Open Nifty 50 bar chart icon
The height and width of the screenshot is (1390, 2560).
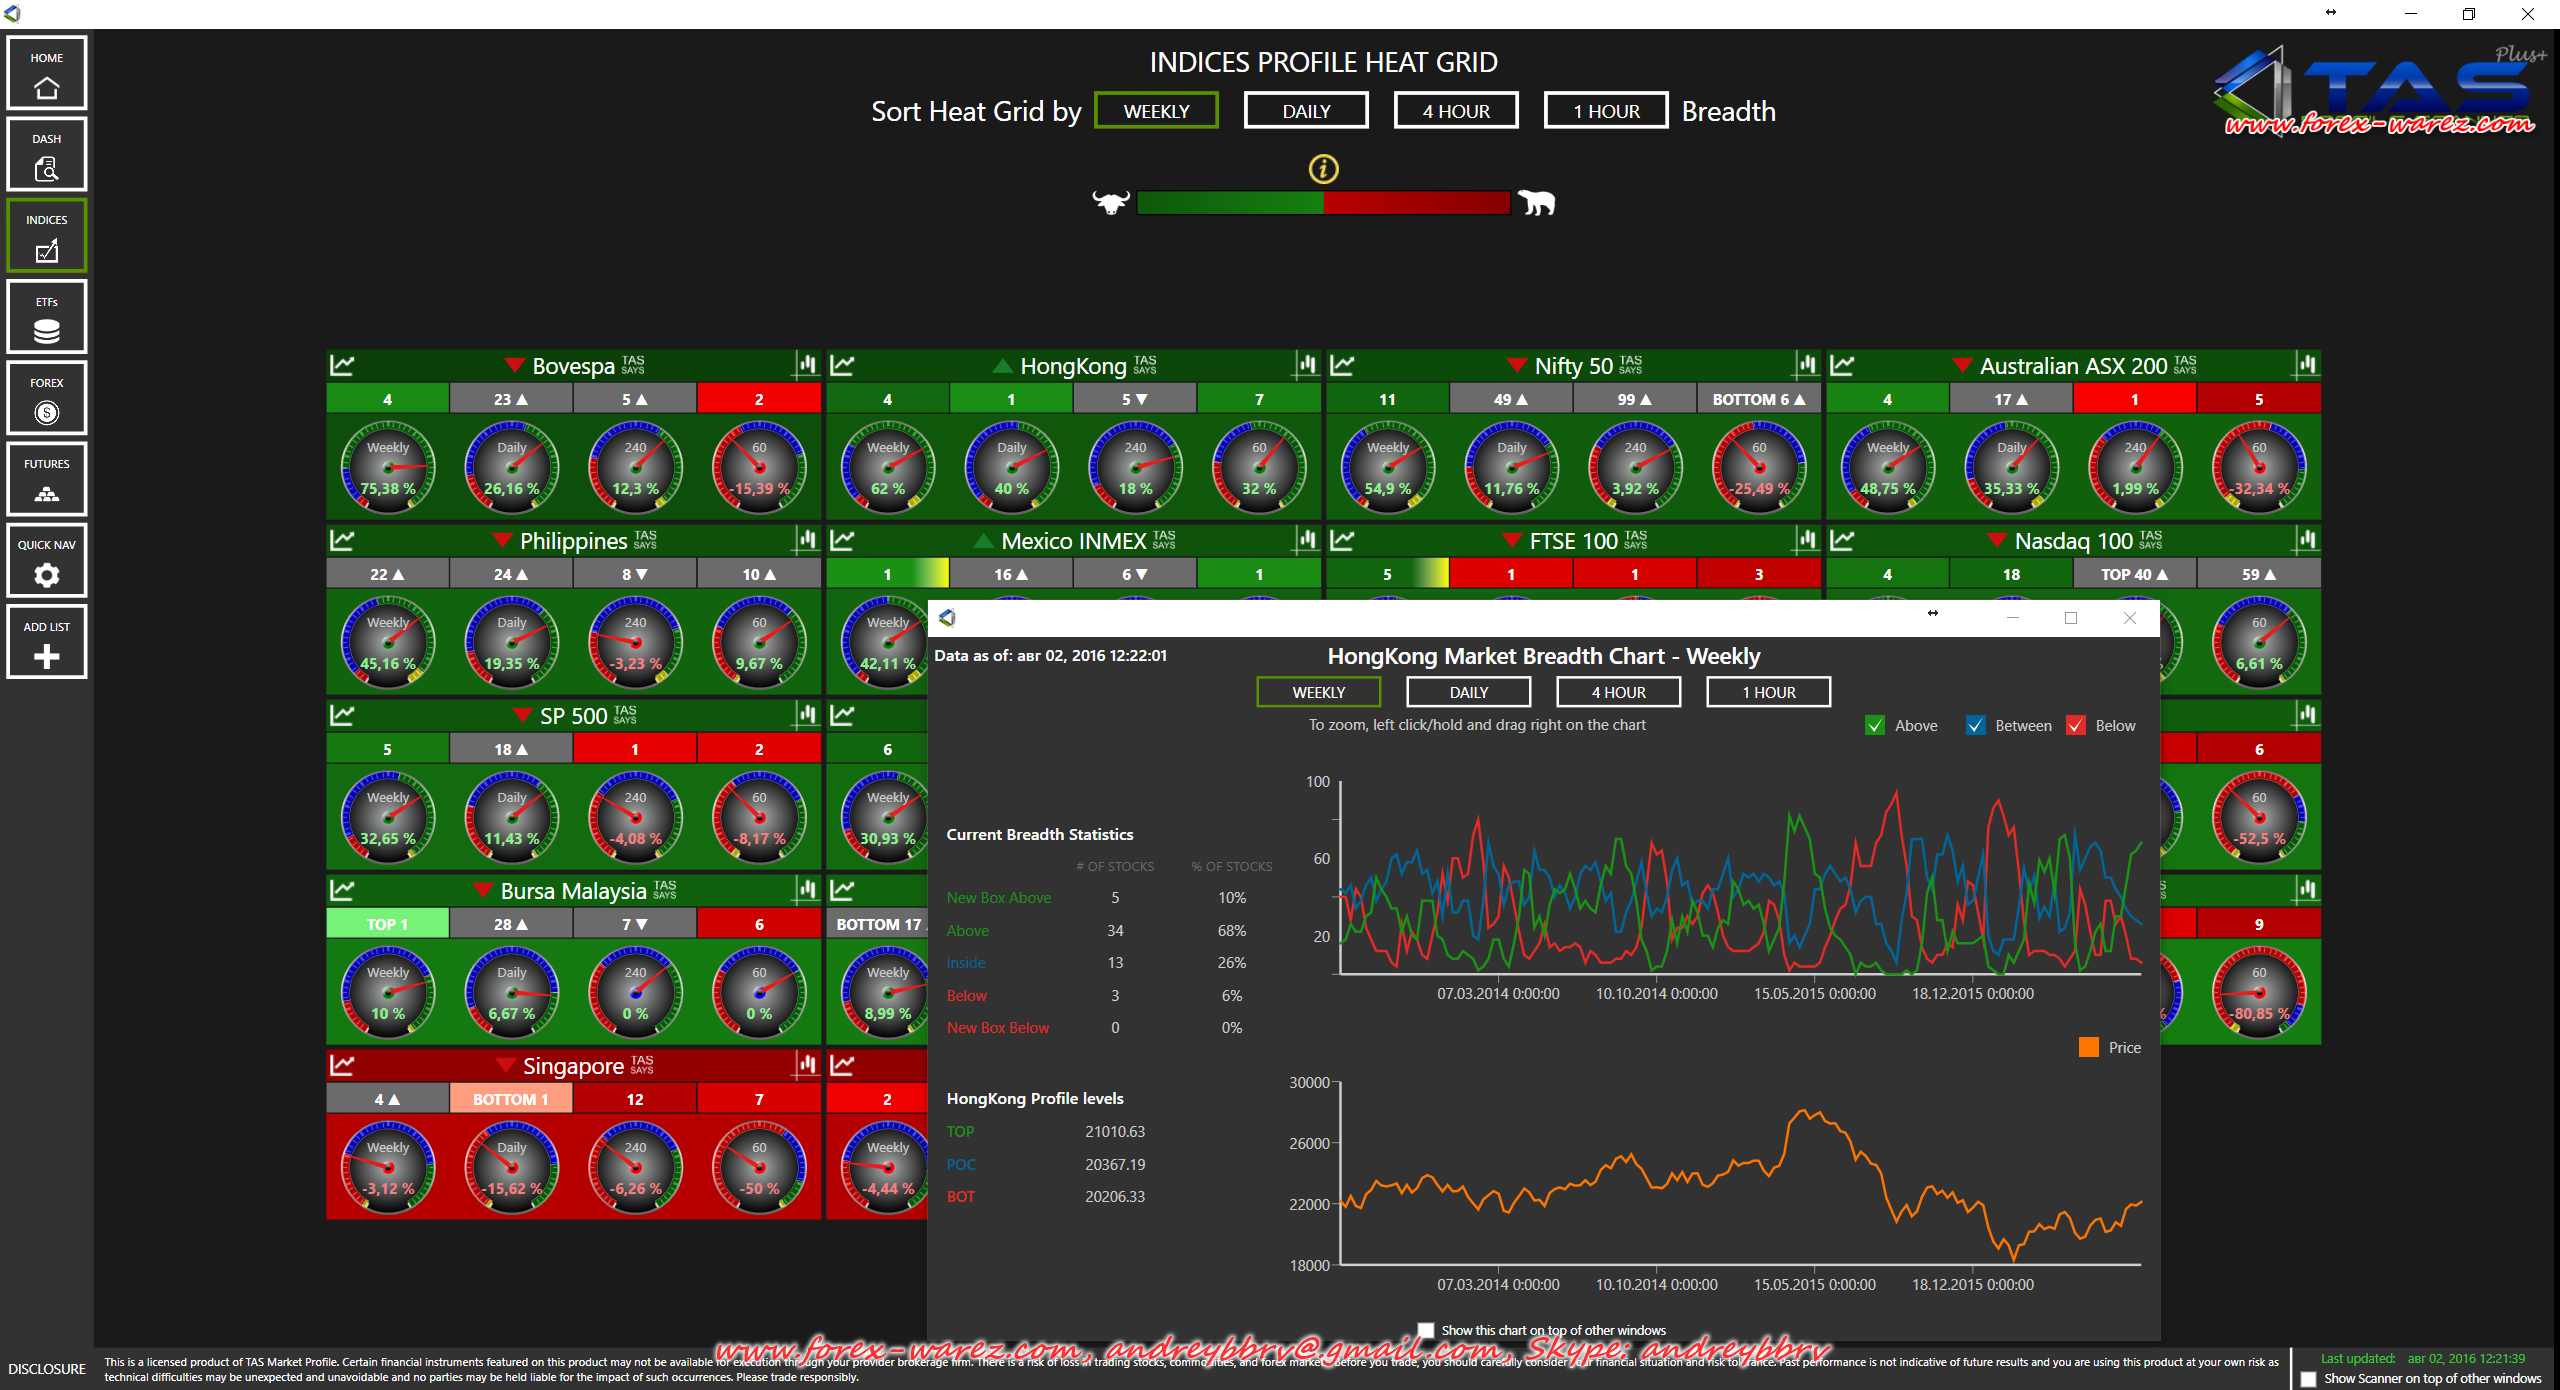click(x=1806, y=365)
